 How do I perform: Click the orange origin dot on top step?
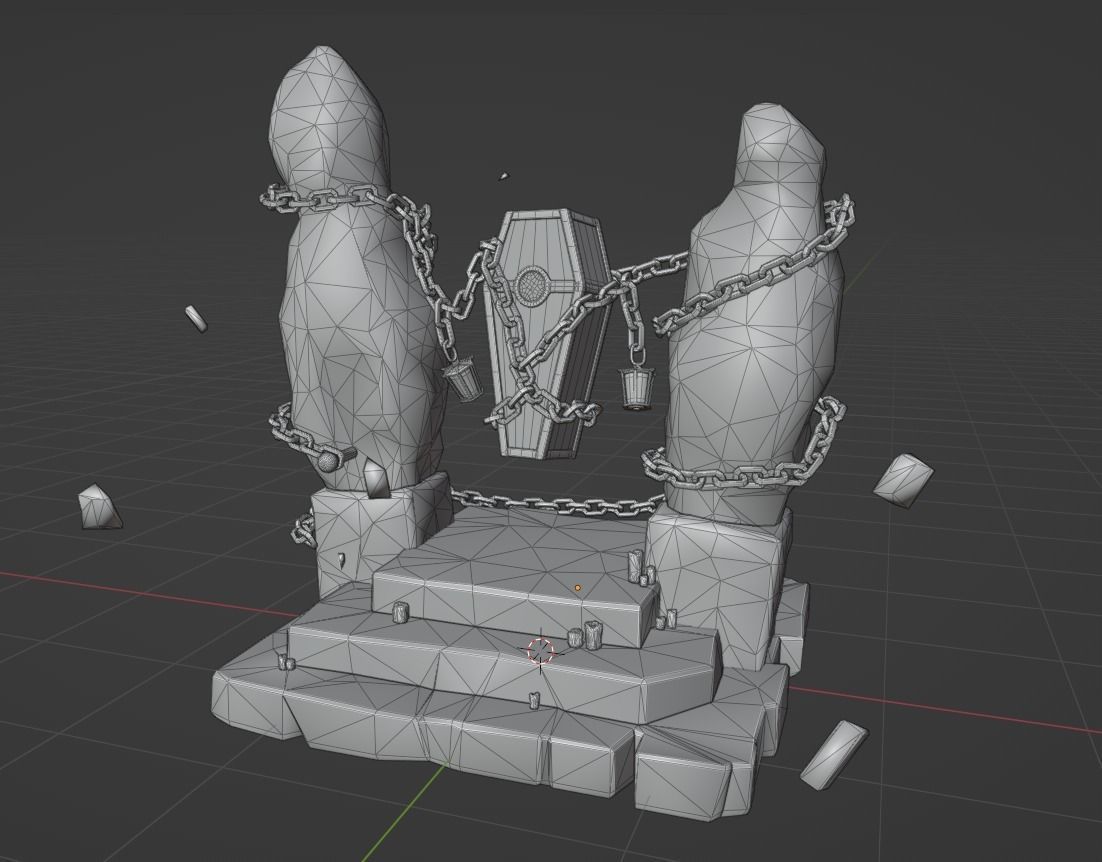[578, 587]
